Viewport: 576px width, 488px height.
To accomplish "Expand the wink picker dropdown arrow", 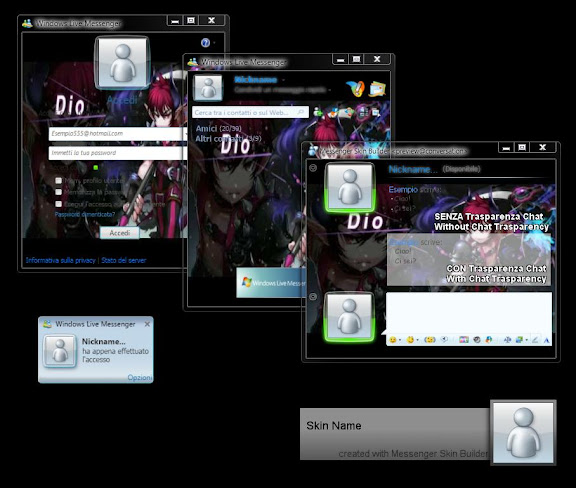I will pos(417,340).
